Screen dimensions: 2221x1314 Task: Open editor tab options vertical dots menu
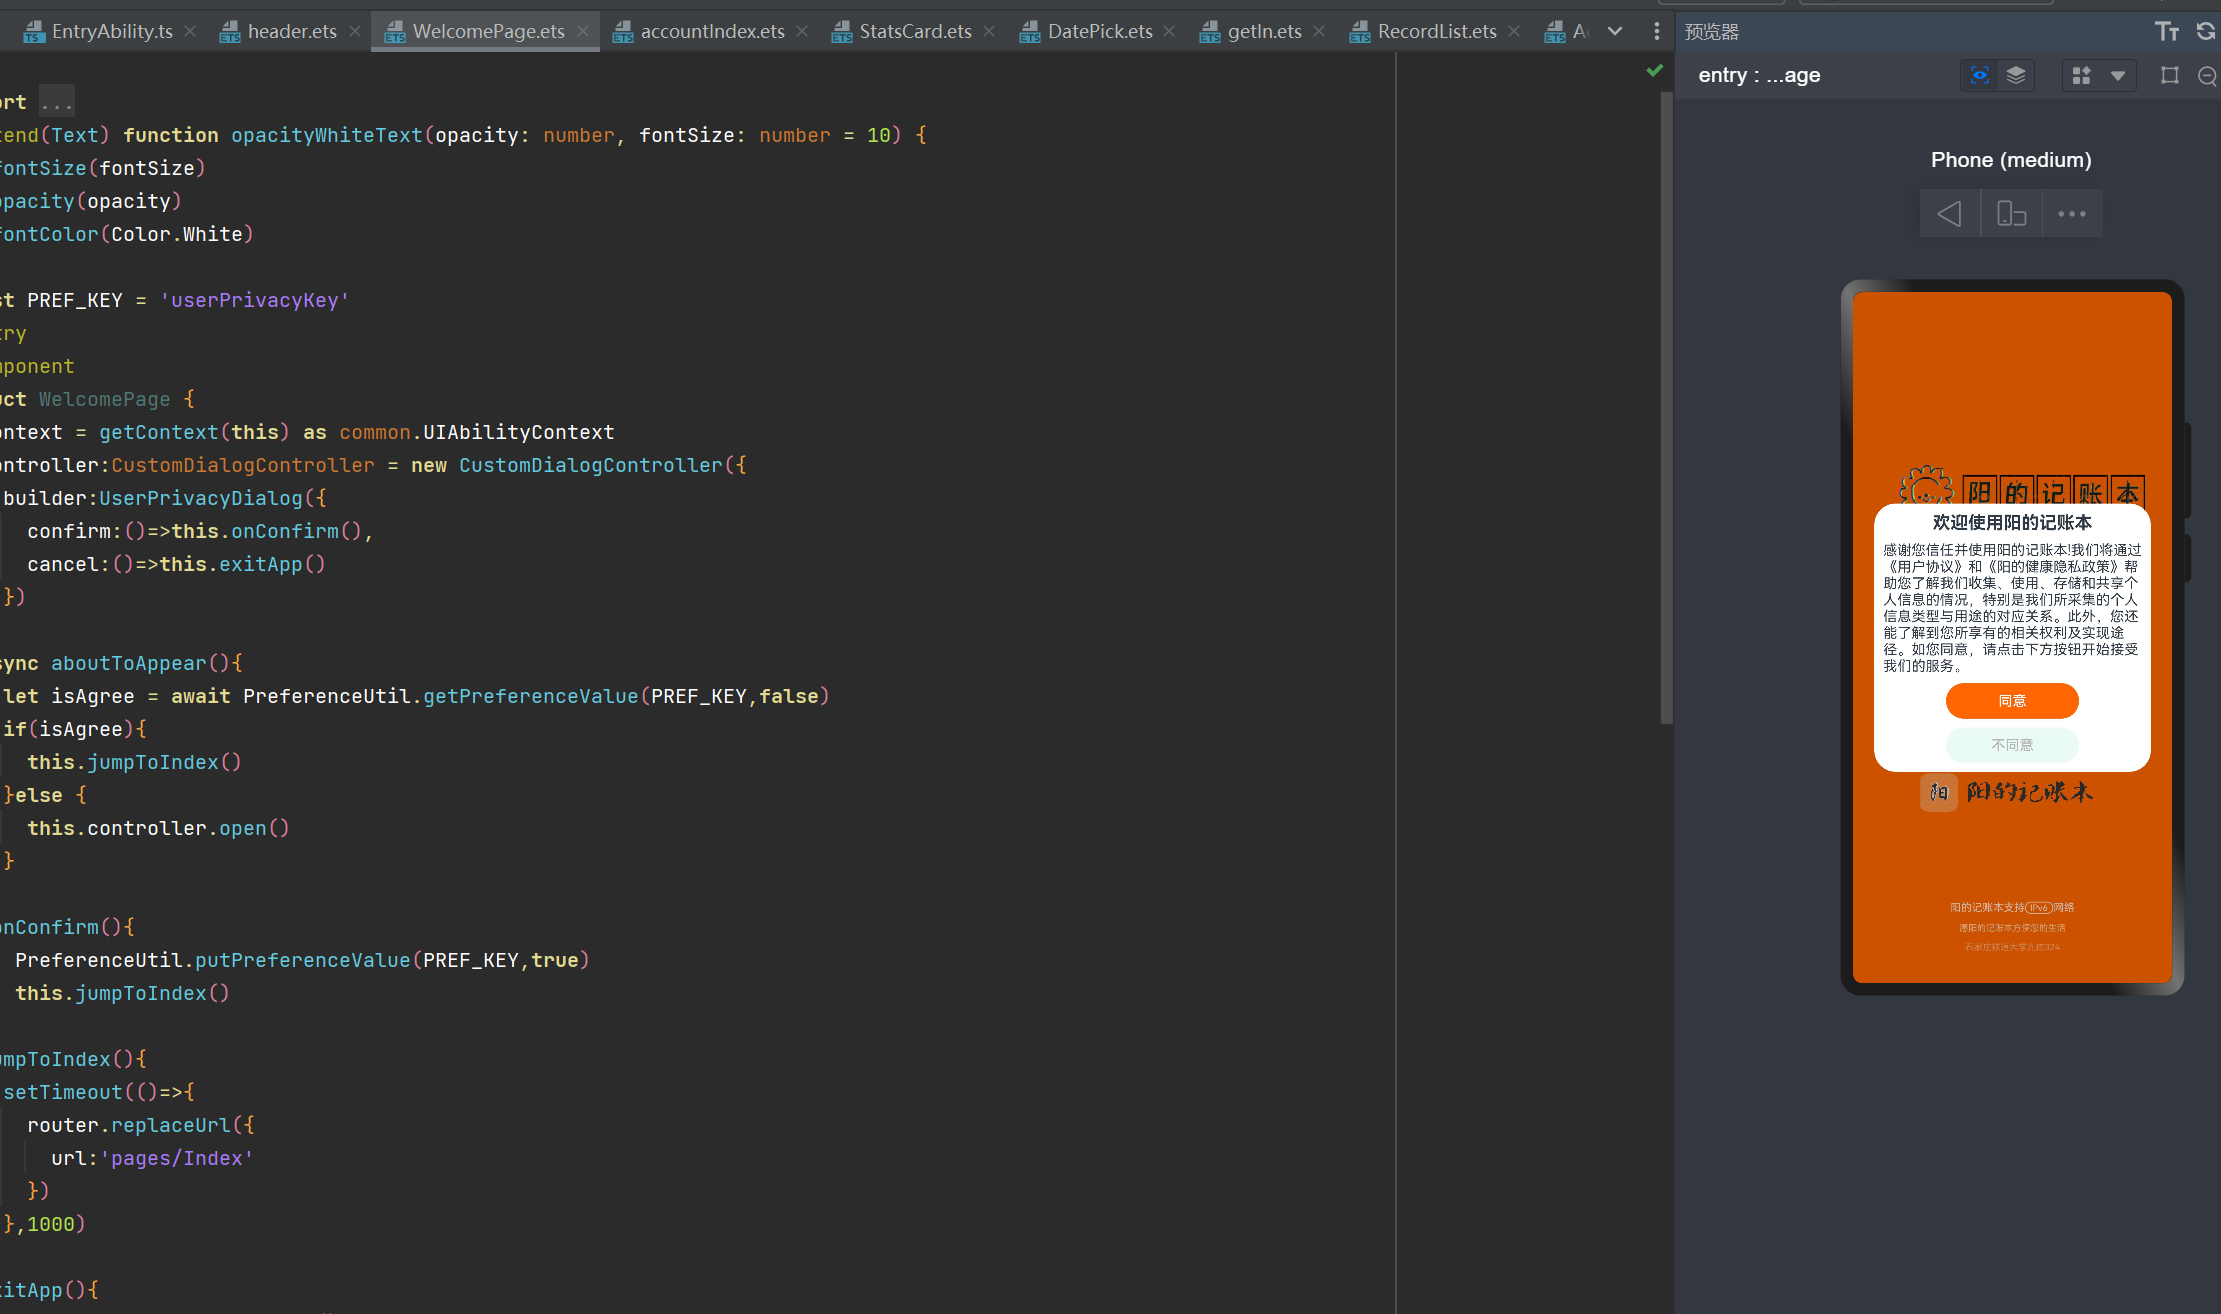pyautogui.click(x=1656, y=31)
